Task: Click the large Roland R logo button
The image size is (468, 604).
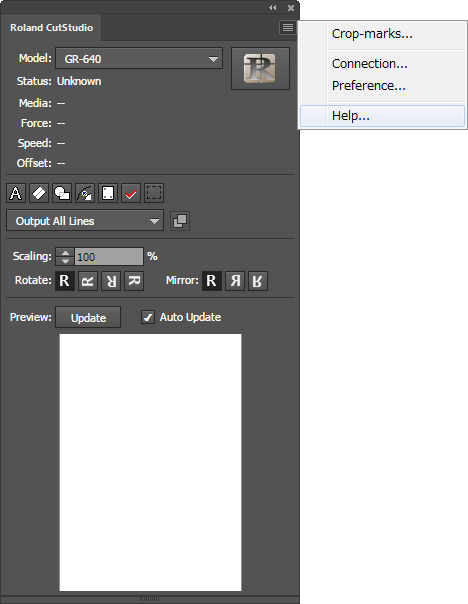Action: (x=260, y=69)
